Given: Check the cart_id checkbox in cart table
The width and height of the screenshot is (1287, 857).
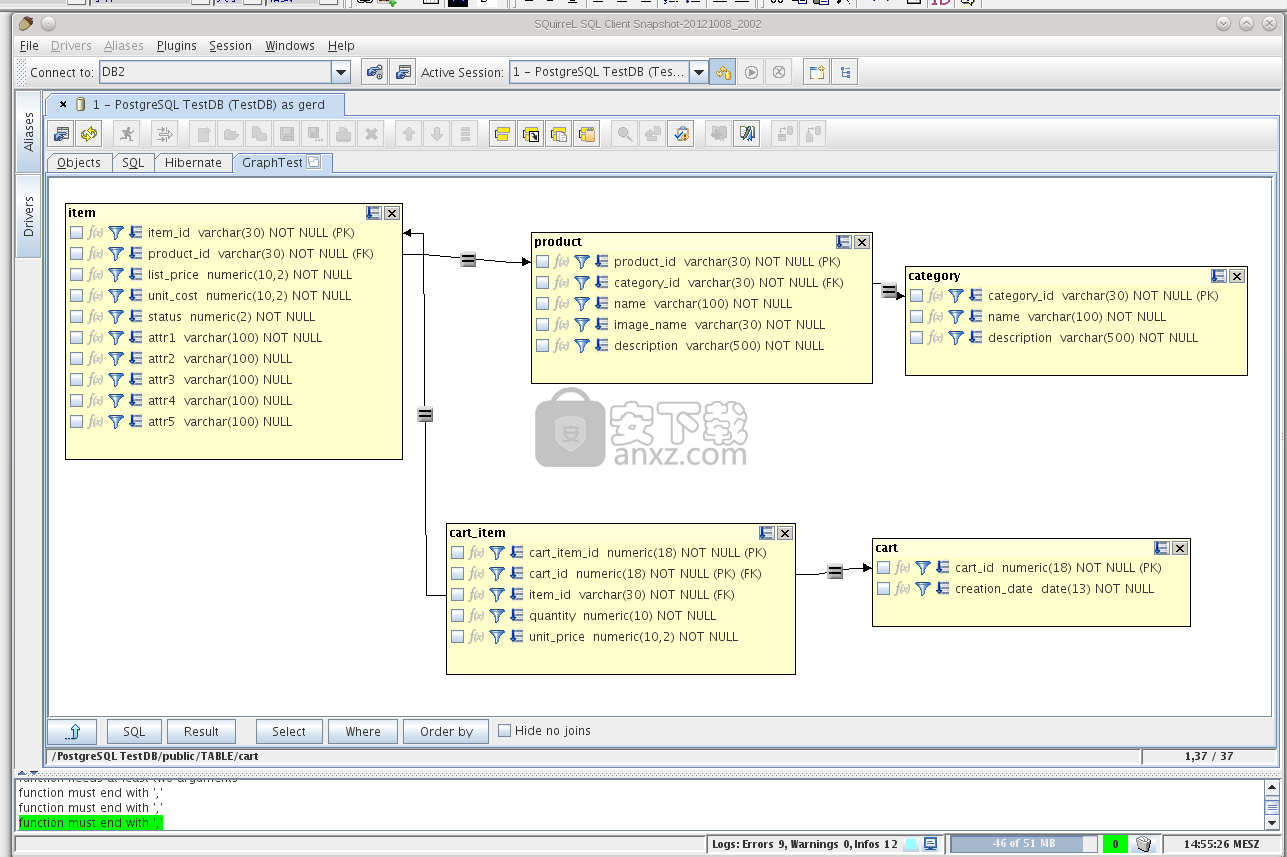Looking at the screenshot, I should coord(884,567).
